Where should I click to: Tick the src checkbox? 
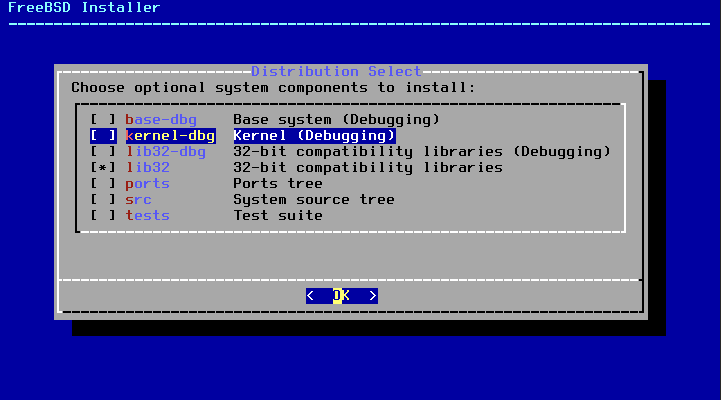[103, 200]
